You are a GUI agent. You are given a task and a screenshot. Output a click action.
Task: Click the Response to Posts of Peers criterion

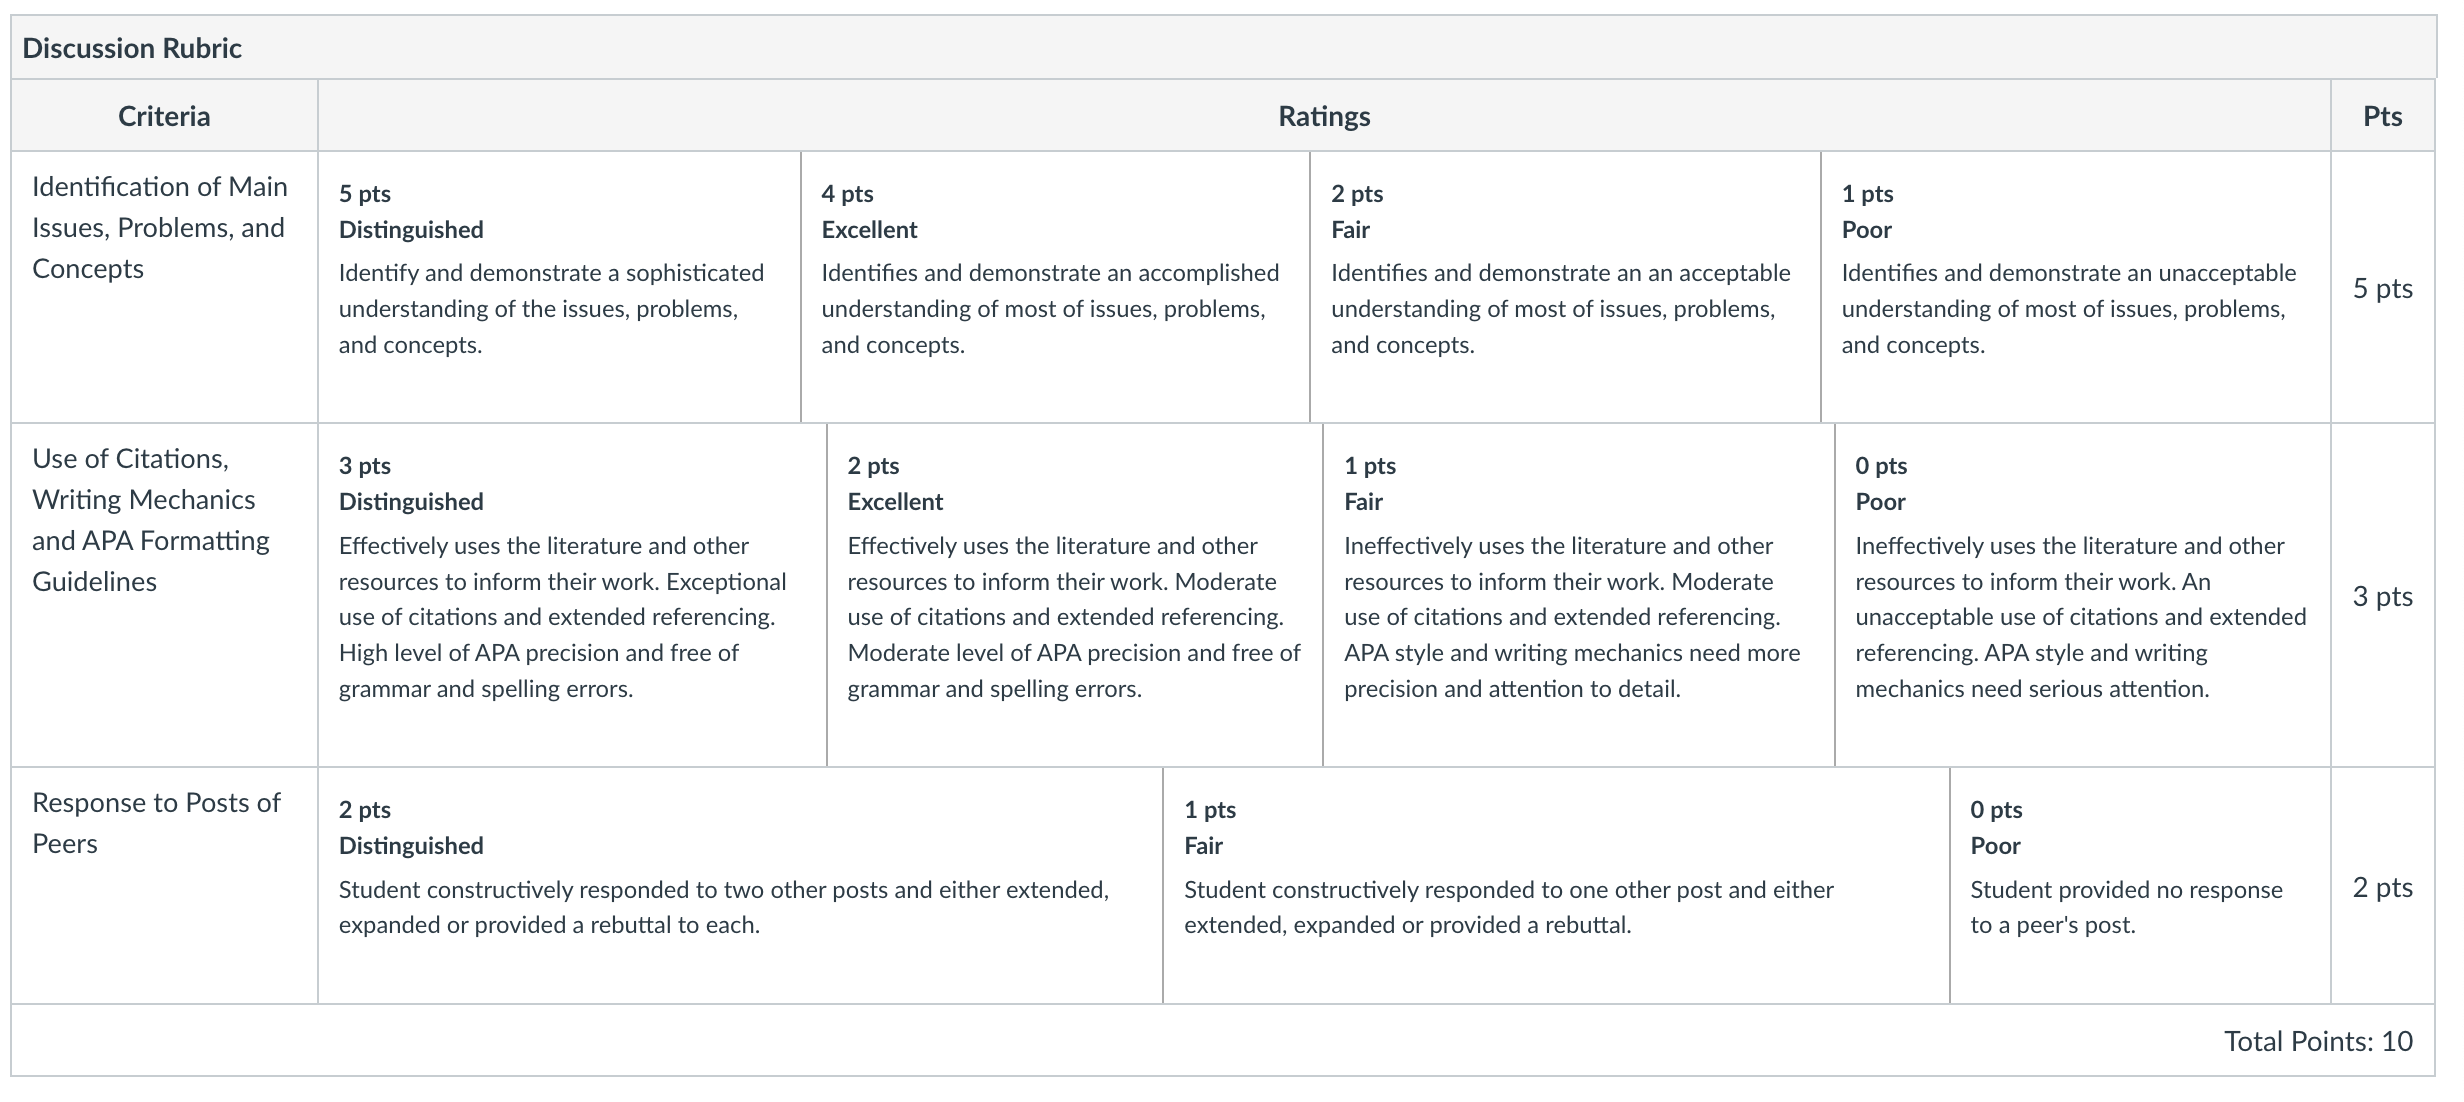click(156, 823)
